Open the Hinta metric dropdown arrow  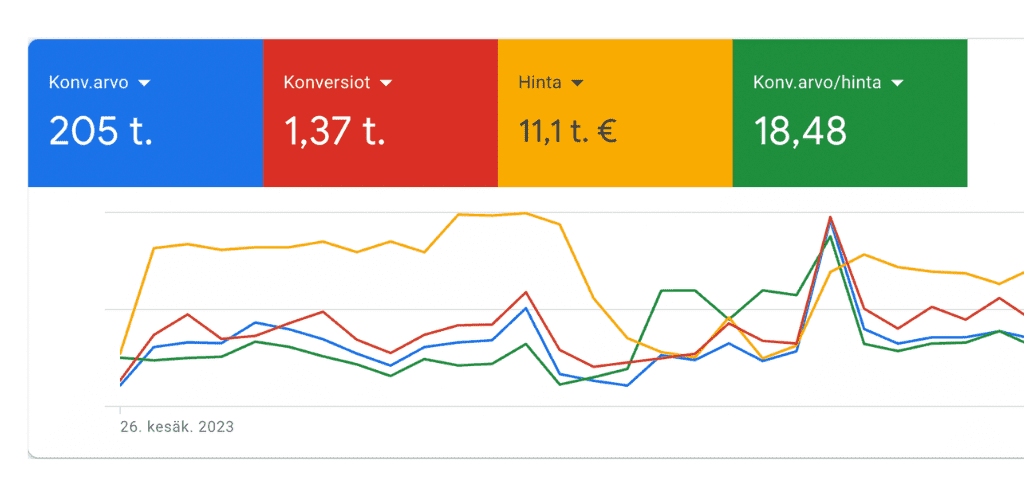577,83
